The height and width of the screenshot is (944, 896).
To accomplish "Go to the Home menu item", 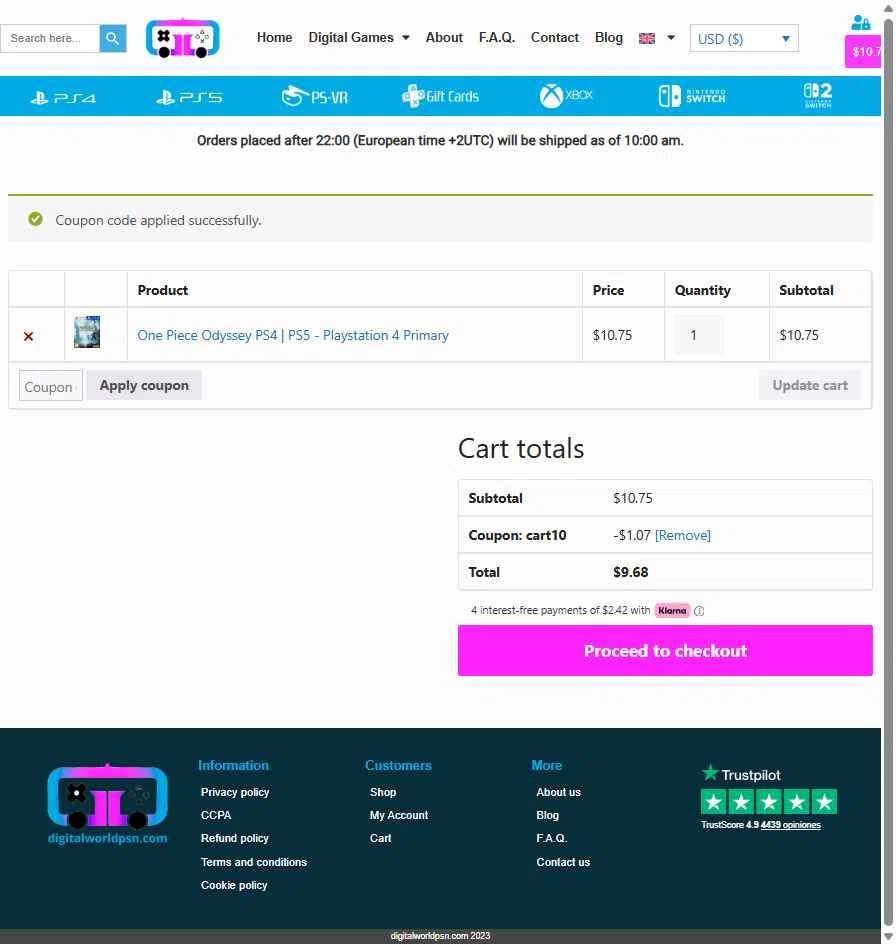I will pyautogui.click(x=275, y=37).
